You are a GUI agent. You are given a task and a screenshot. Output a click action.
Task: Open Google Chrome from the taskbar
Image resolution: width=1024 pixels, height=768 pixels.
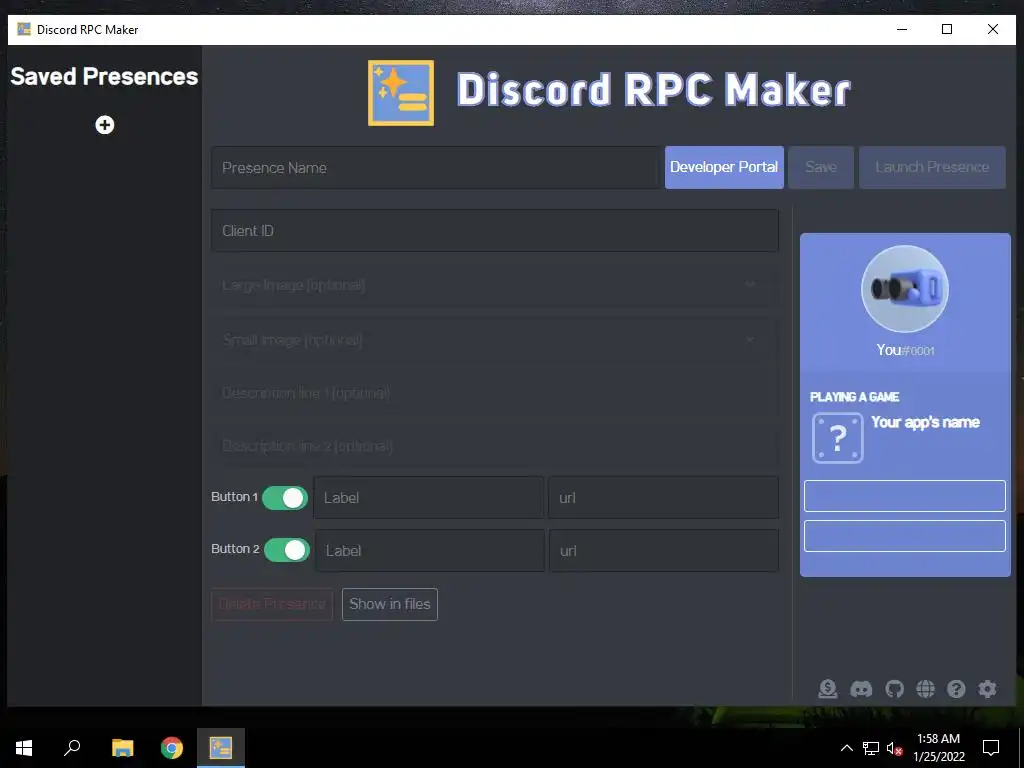172,748
